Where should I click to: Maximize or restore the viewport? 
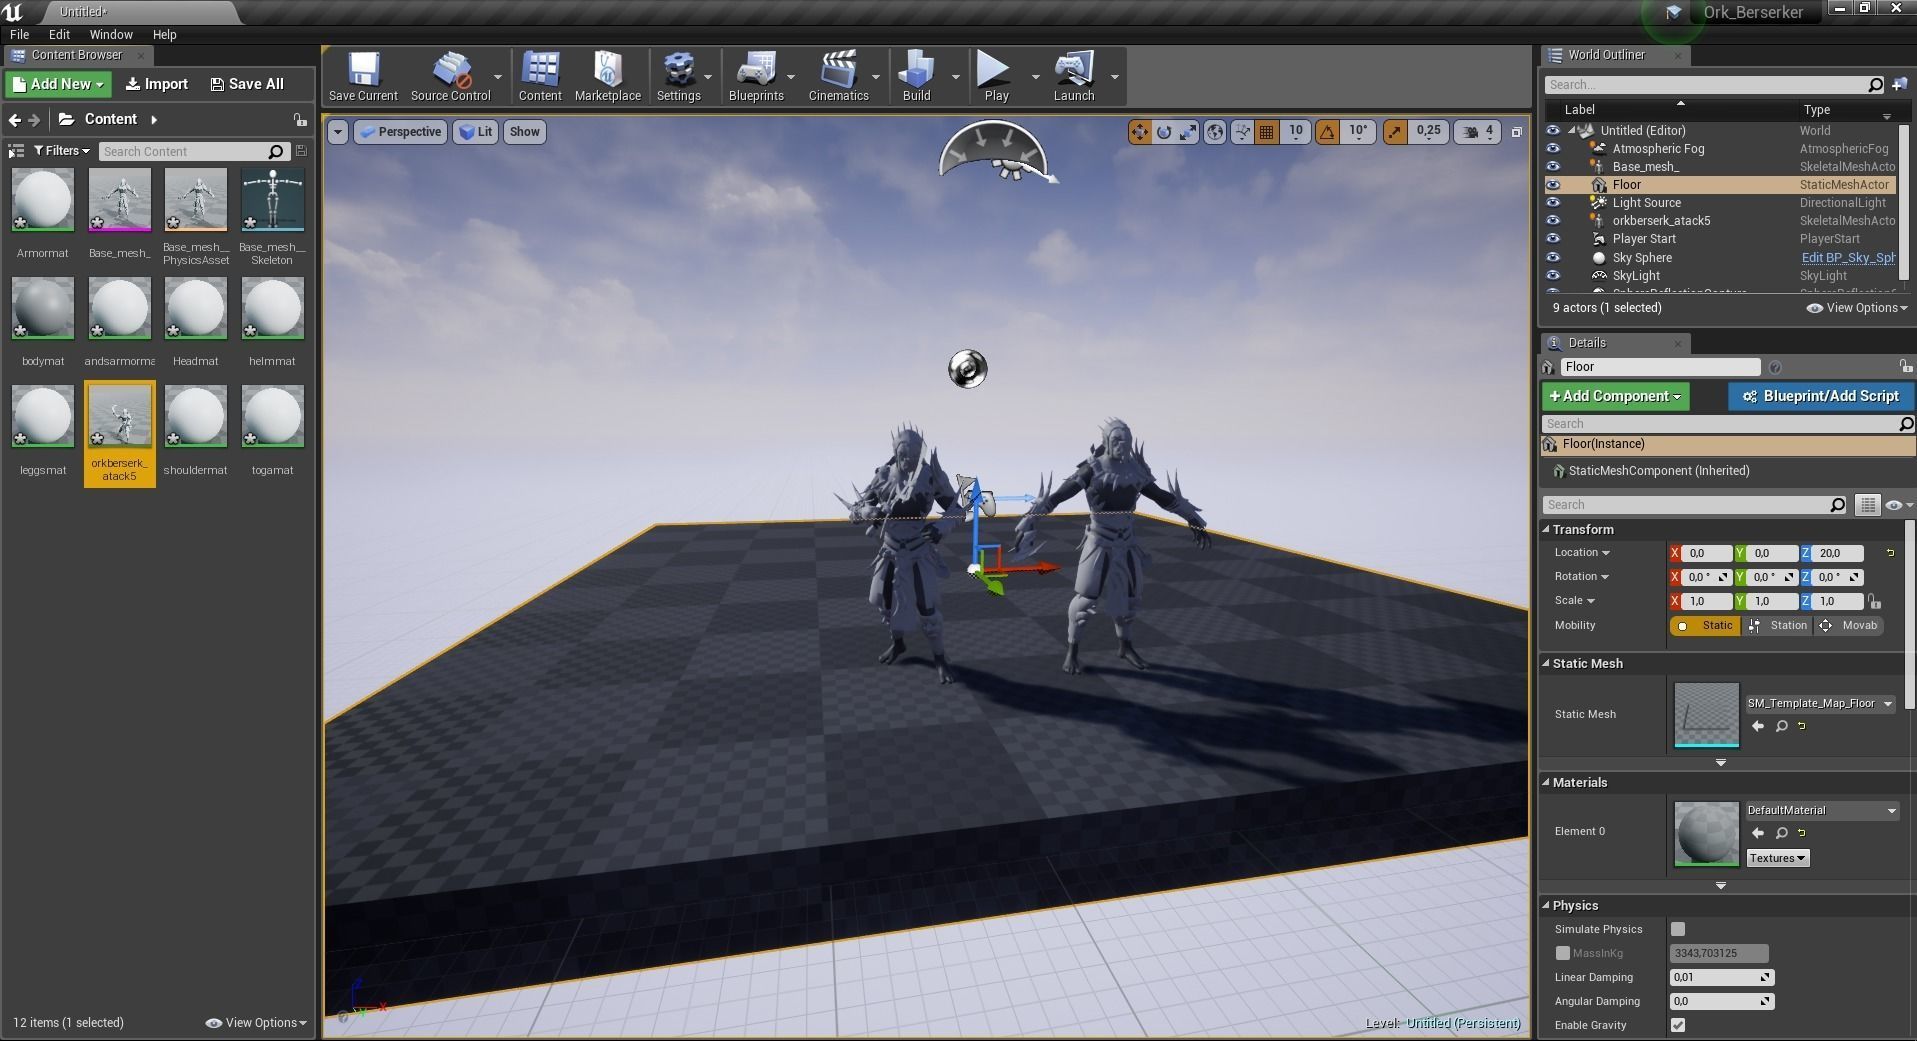pos(1516,132)
